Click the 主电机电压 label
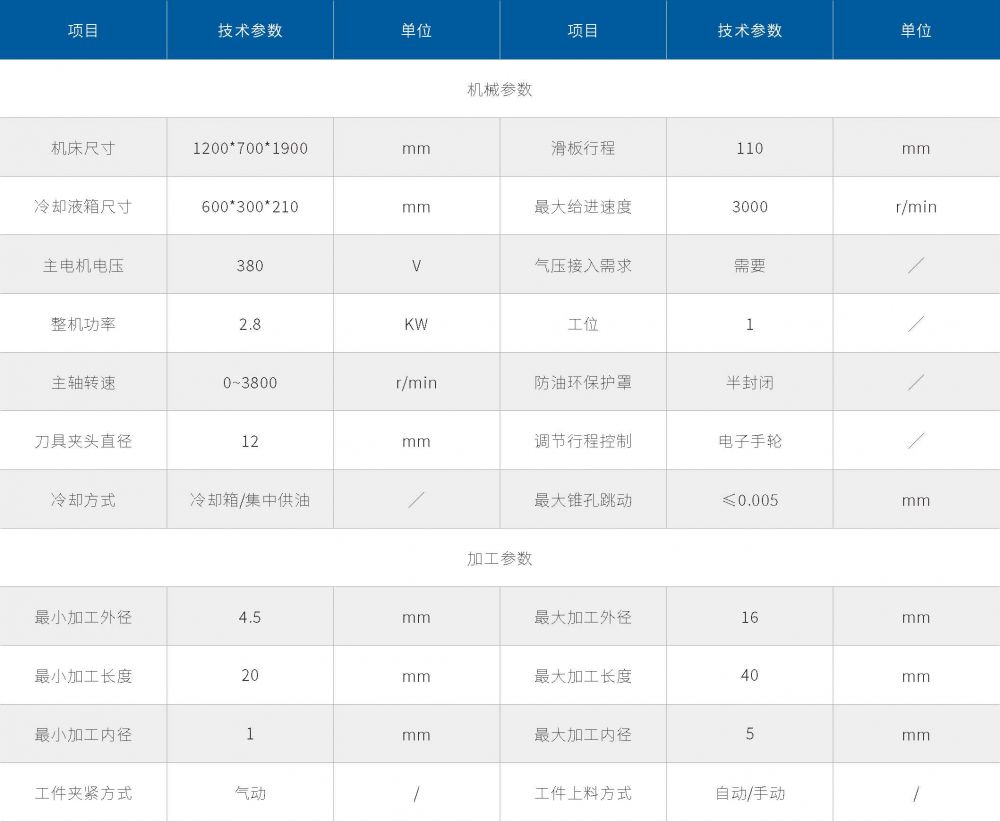1000x822 pixels. tap(83, 266)
